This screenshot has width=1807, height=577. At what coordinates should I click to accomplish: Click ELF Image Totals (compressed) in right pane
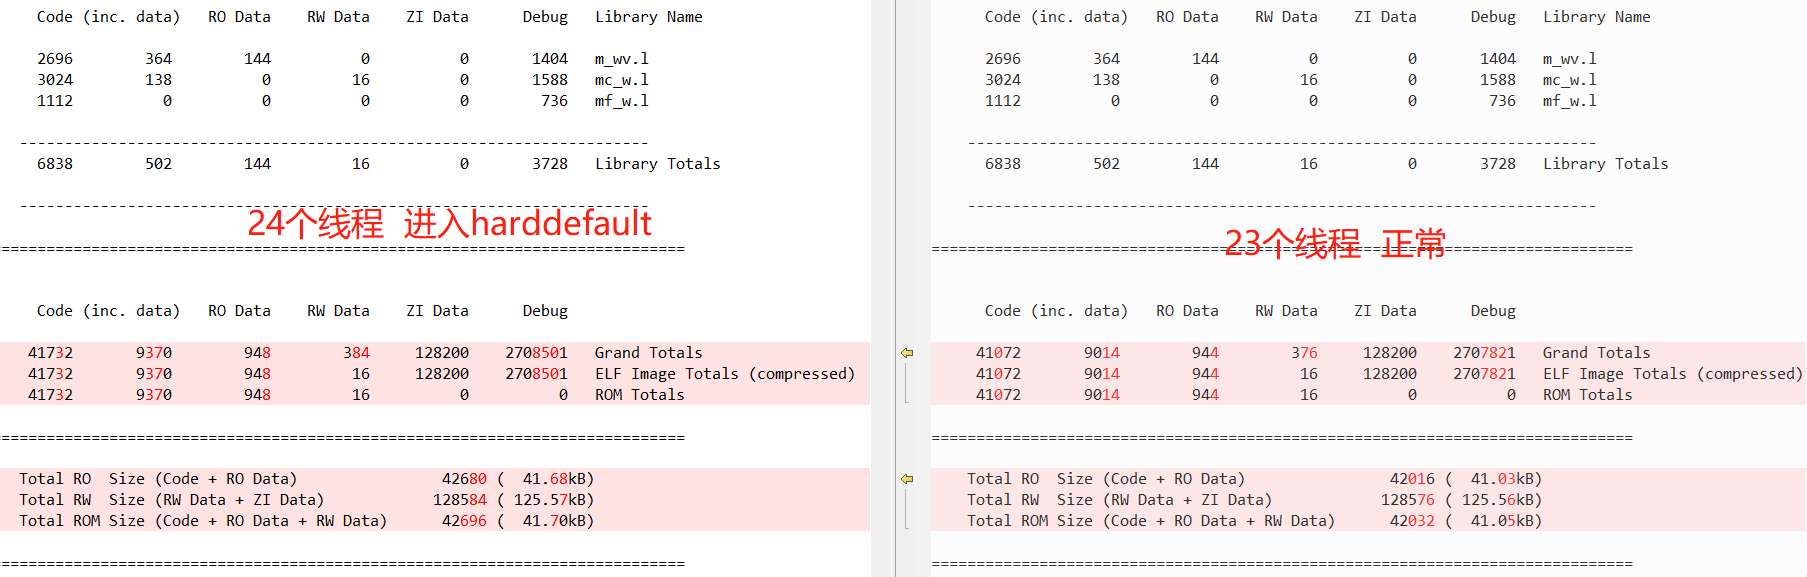pos(1673,374)
